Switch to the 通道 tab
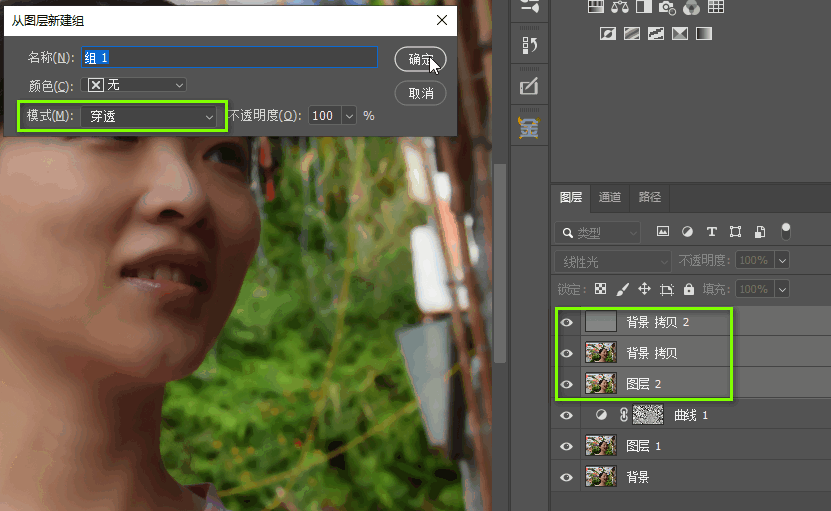The width and height of the screenshot is (831, 511). [609, 197]
